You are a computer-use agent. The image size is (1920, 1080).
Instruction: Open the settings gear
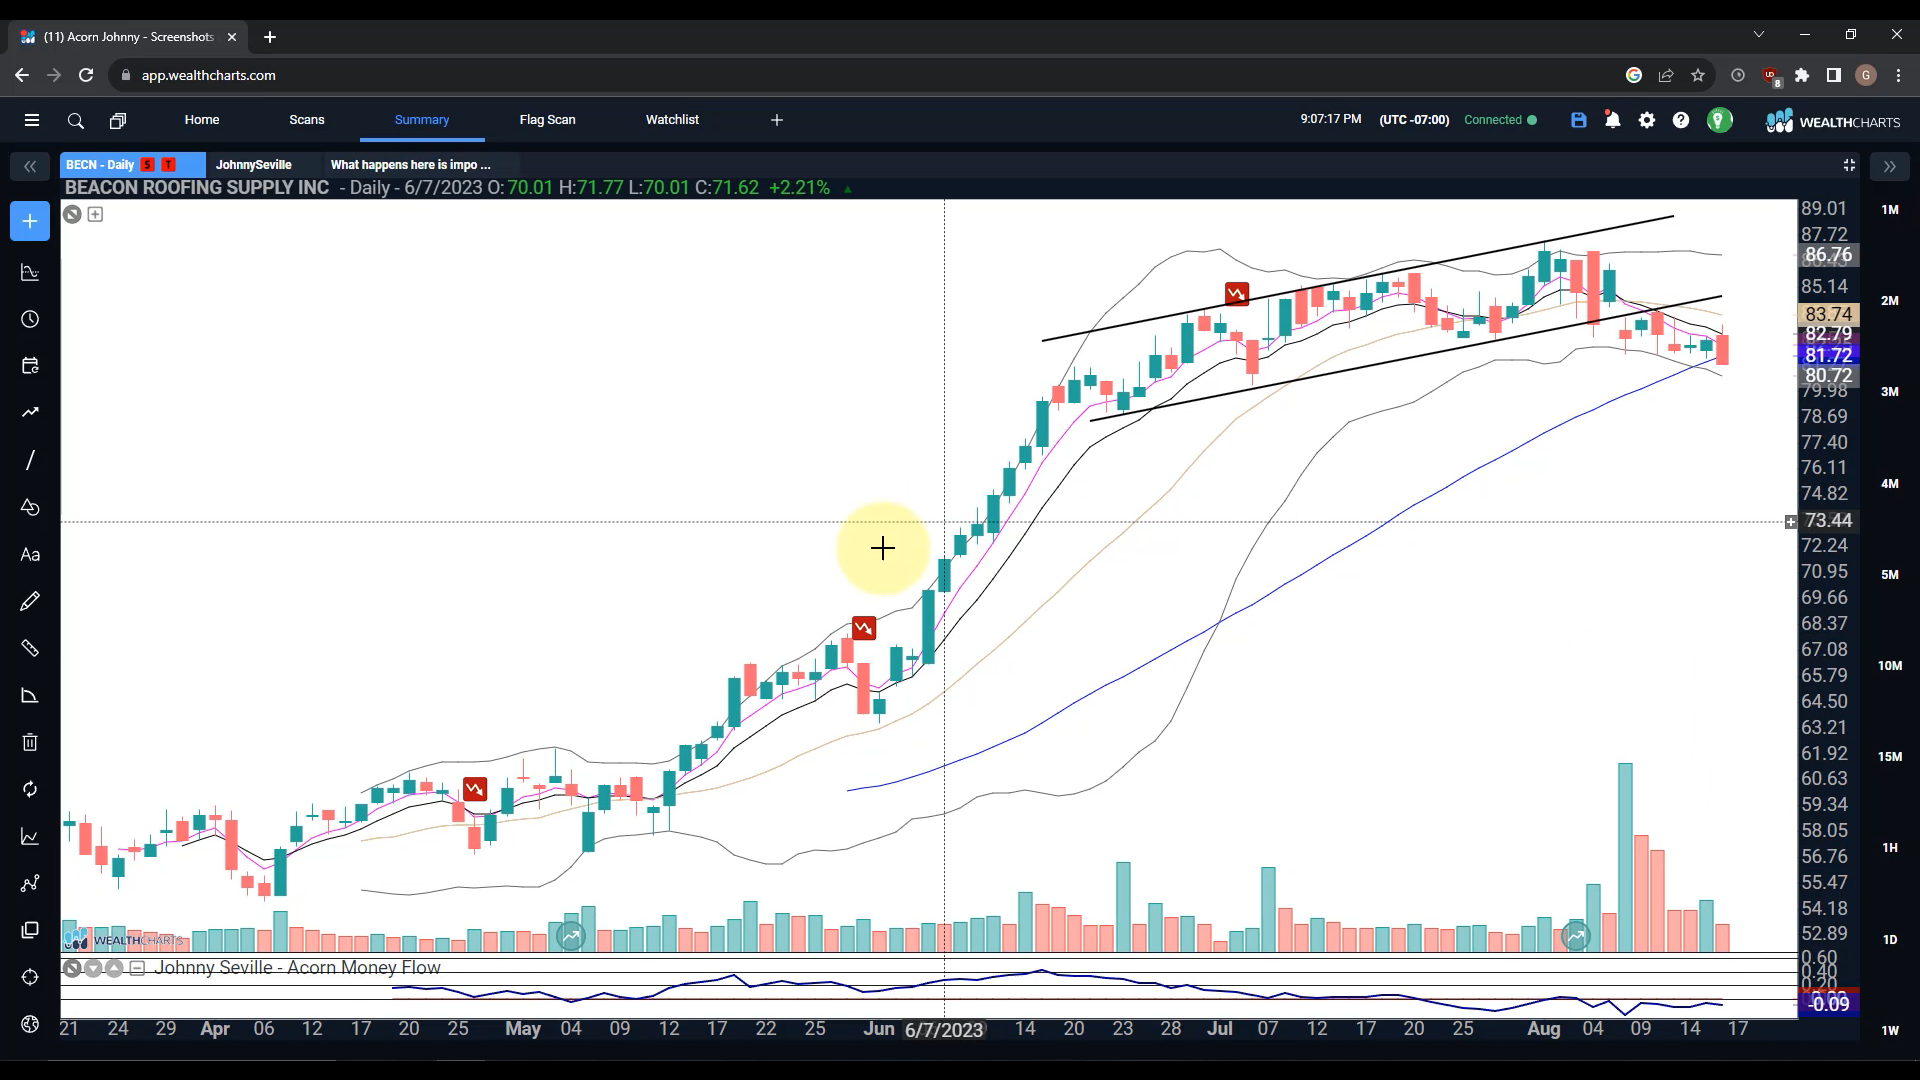[1647, 120]
